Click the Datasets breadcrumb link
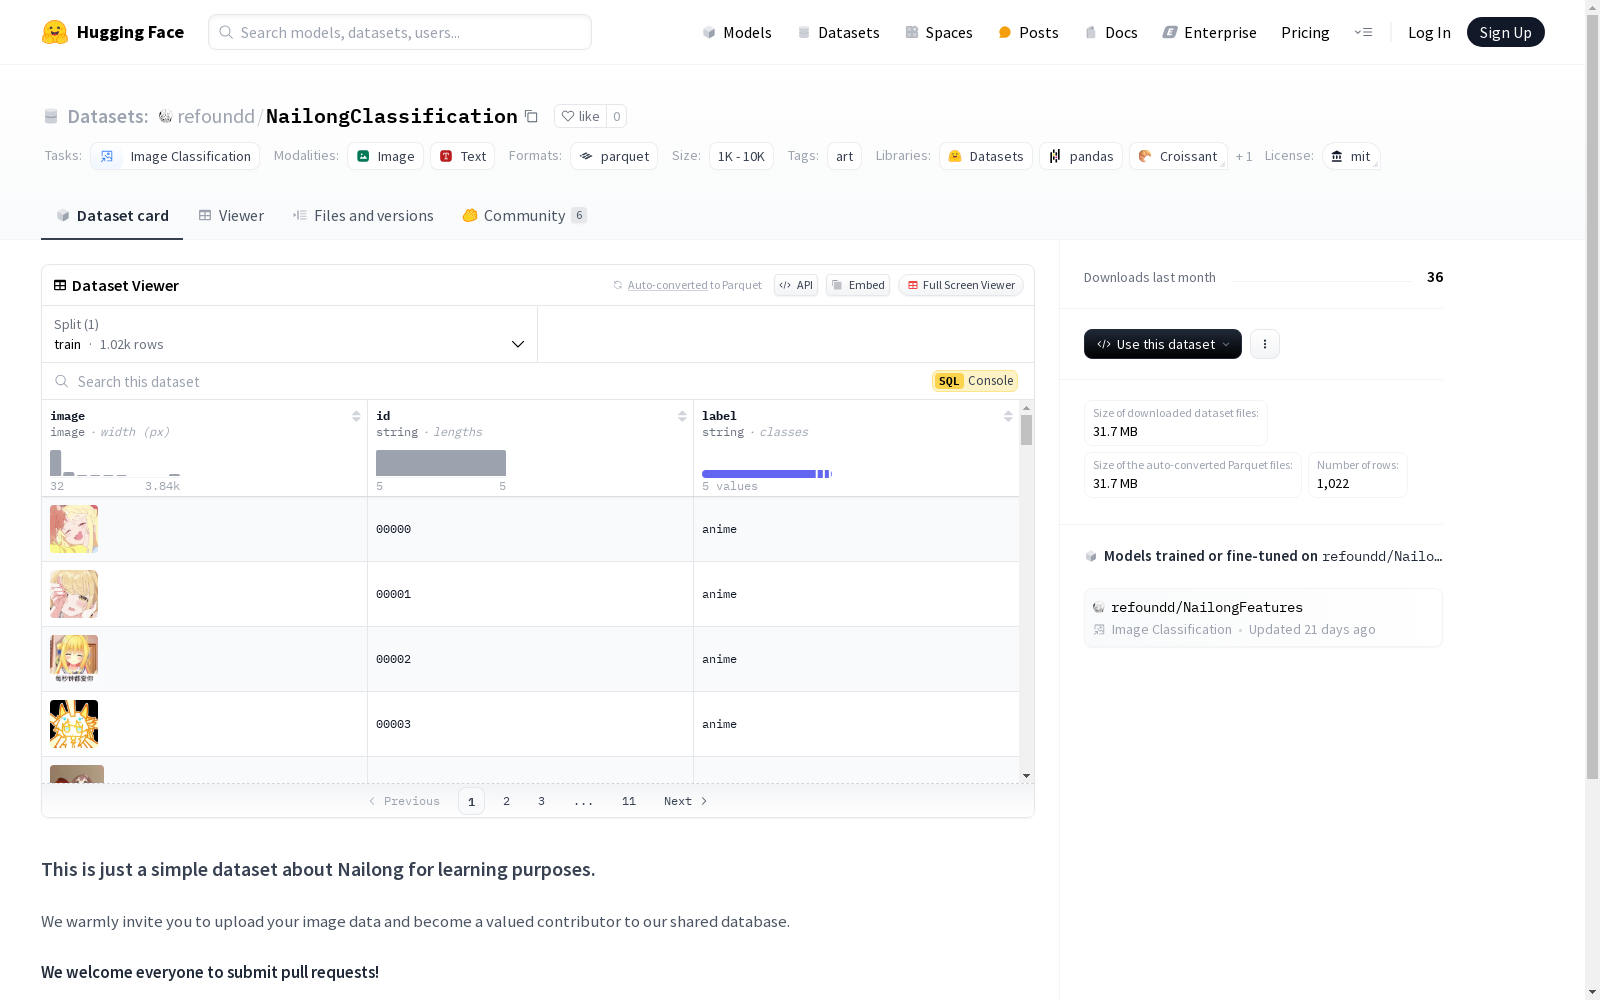Image resolution: width=1600 pixels, height=1000 pixels. tap(107, 116)
